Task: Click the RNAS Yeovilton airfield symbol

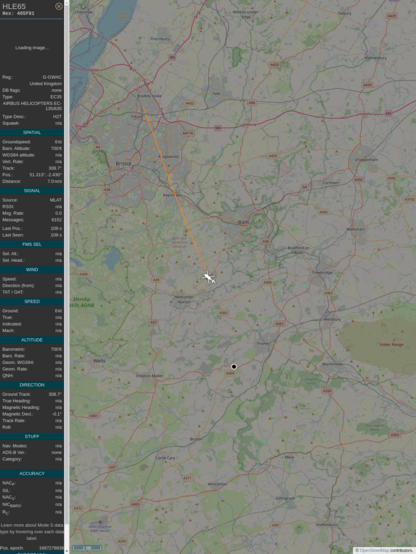Action: tap(100, 522)
